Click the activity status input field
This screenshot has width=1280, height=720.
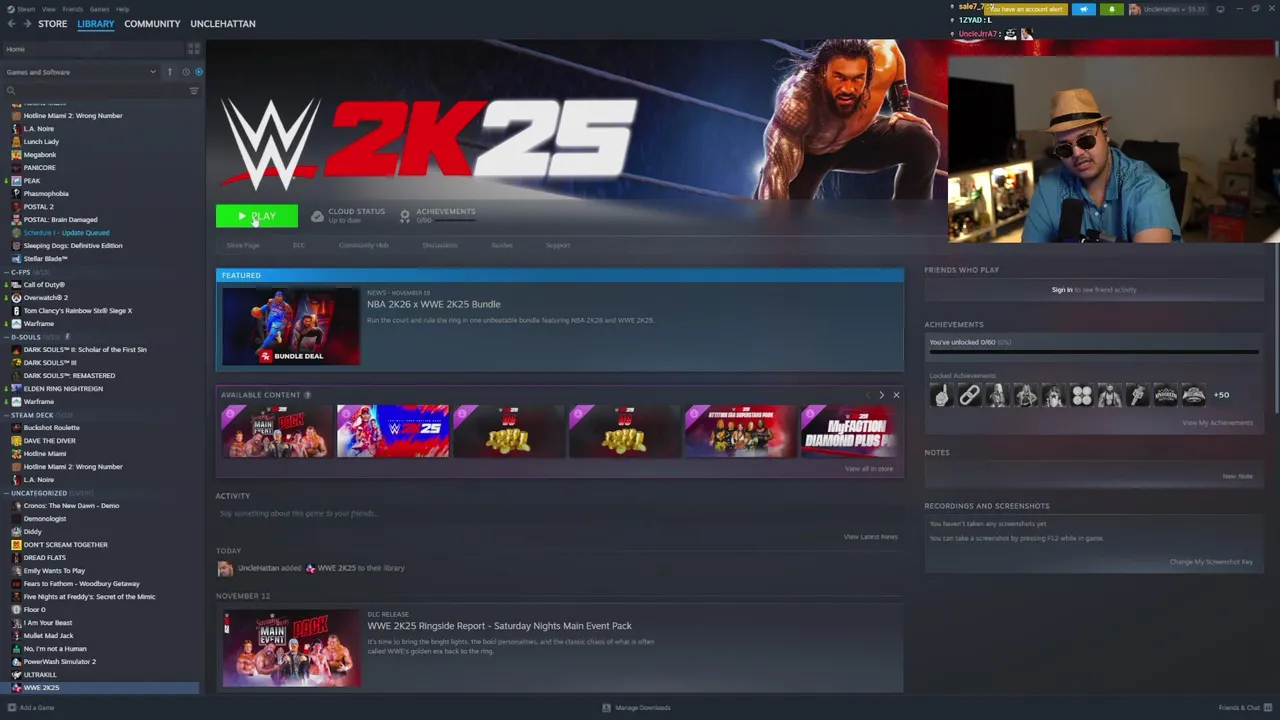click(560, 514)
